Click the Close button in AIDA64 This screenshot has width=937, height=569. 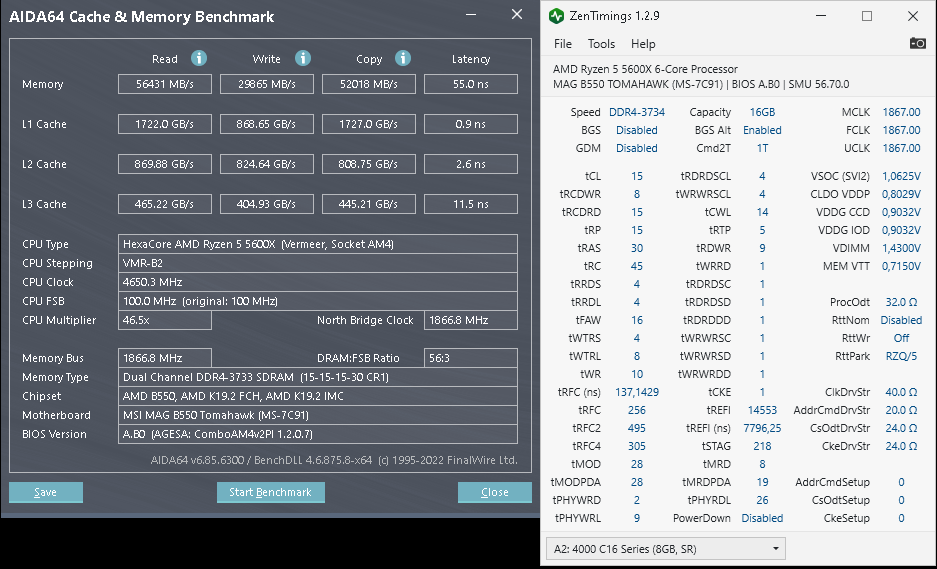point(495,492)
